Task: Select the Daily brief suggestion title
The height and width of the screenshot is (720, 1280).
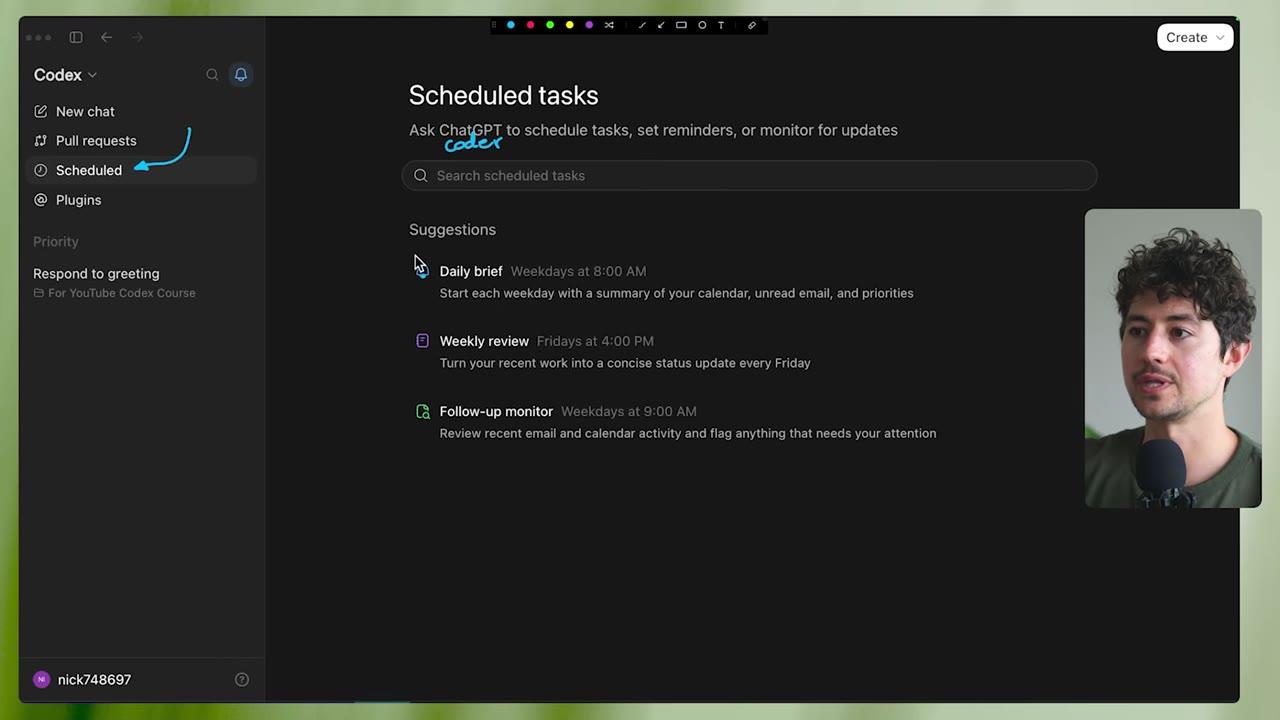Action: (471, 271)
